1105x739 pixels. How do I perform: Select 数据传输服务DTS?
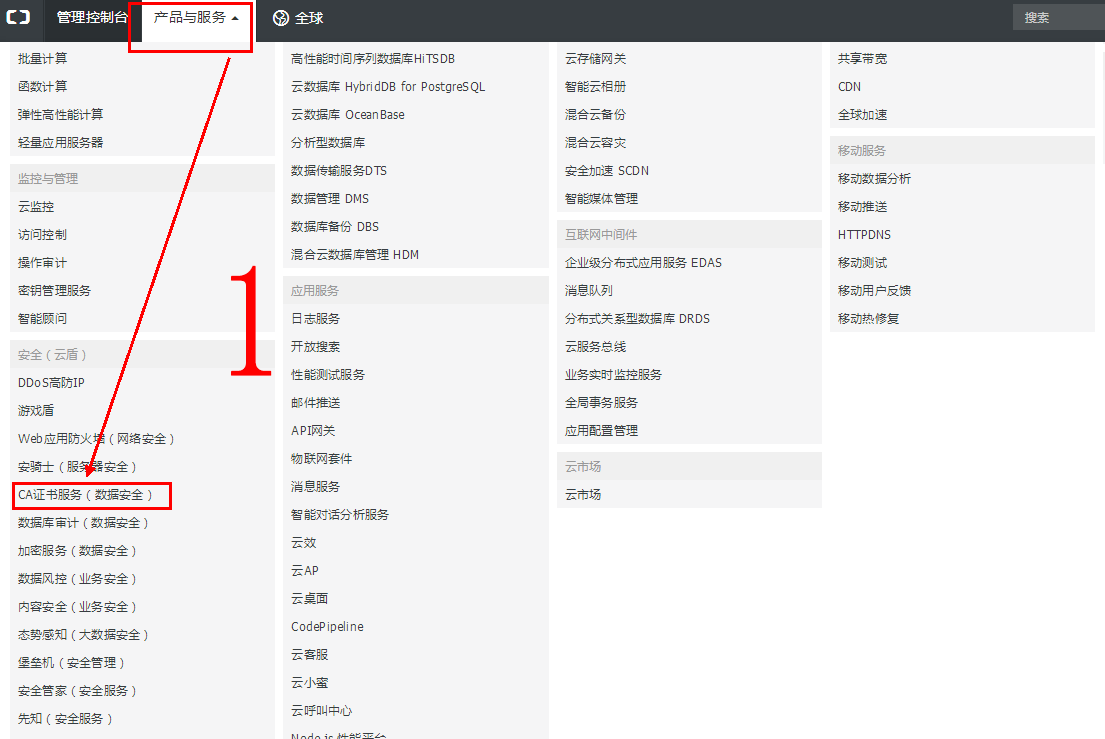click(x=338, y=171)
